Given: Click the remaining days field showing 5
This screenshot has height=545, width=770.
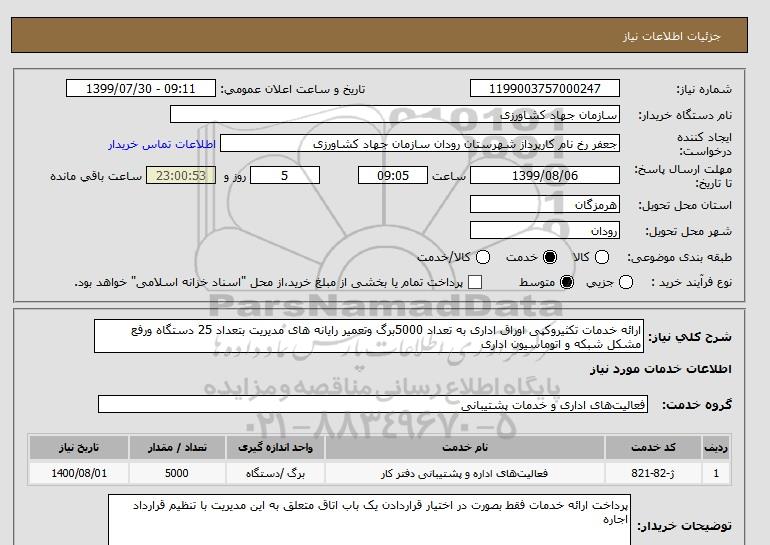Looking at the screenshot, I should coord(285,175).
